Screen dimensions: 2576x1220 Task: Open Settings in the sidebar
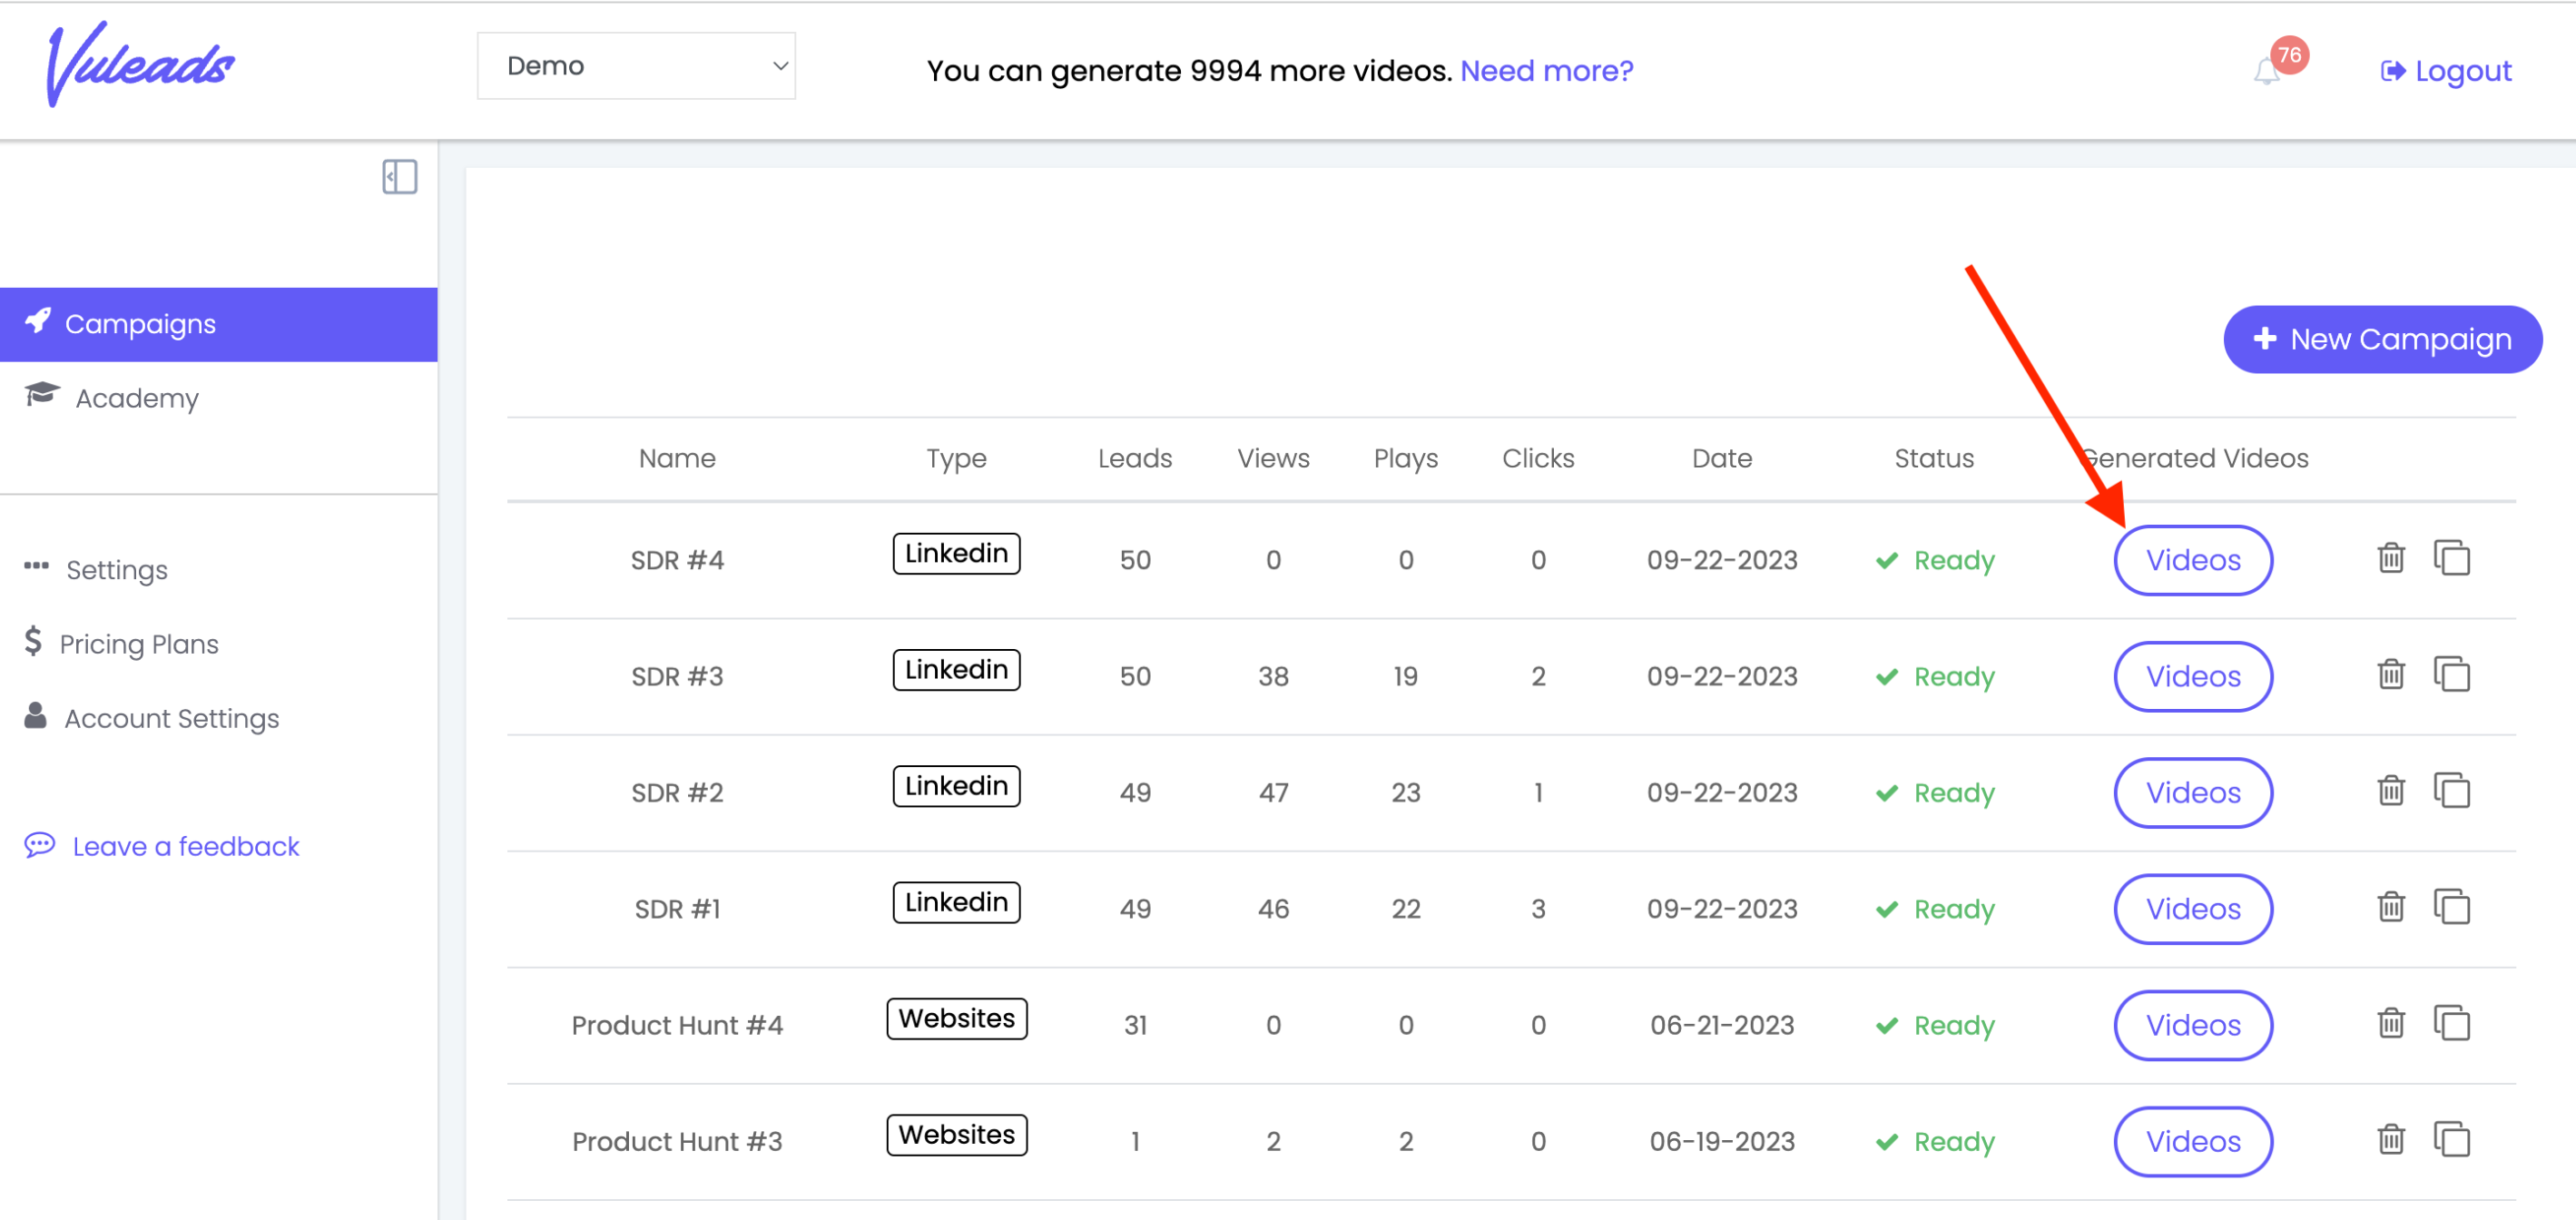pyautogui.click(x=96, y=570)
